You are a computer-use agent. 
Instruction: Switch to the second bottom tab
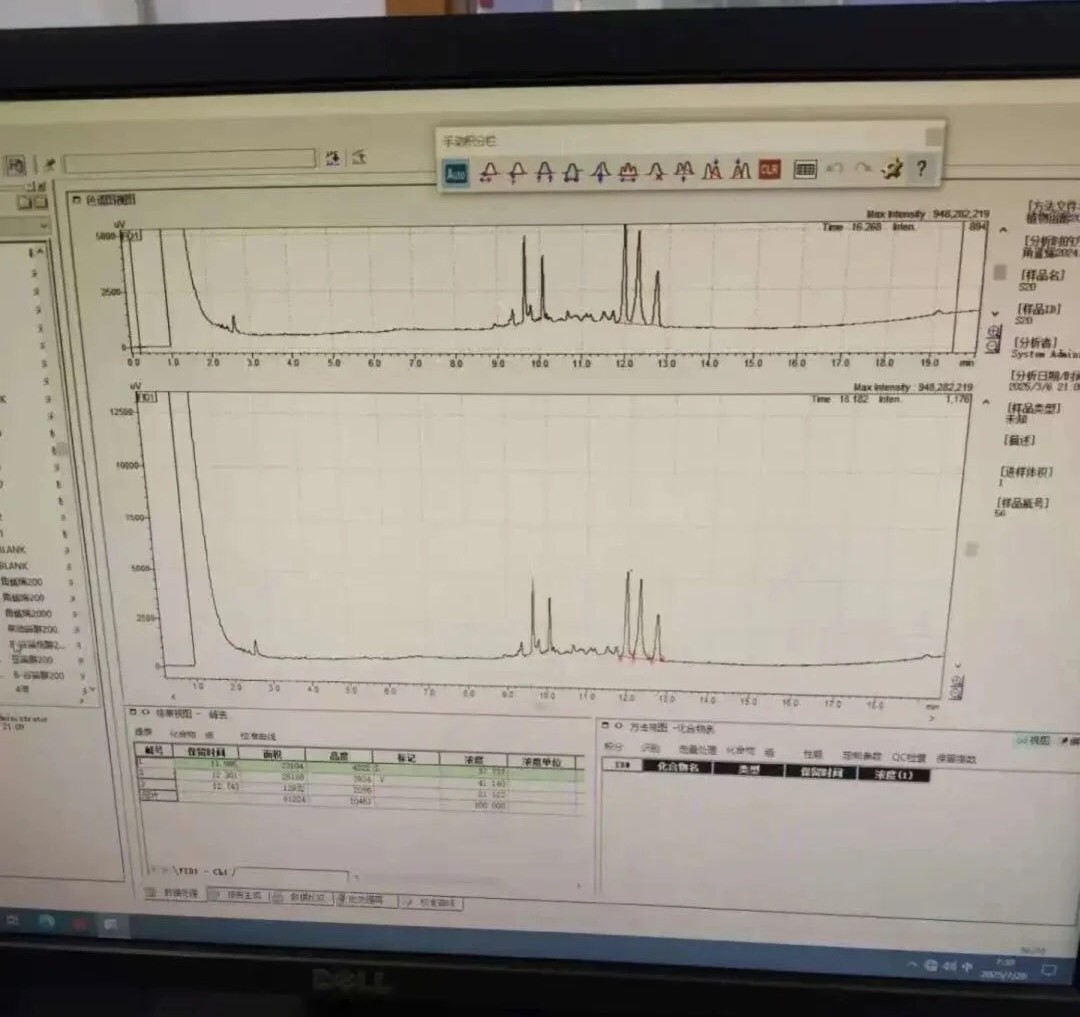[239, 896]
